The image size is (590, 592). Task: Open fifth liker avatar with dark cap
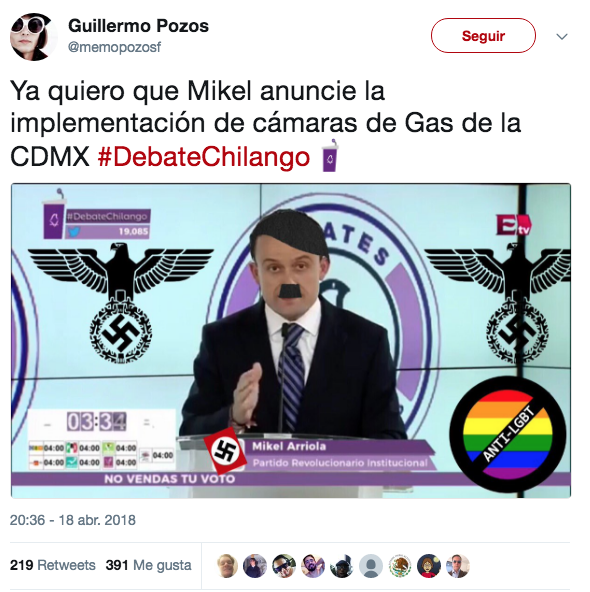point(342,566)
